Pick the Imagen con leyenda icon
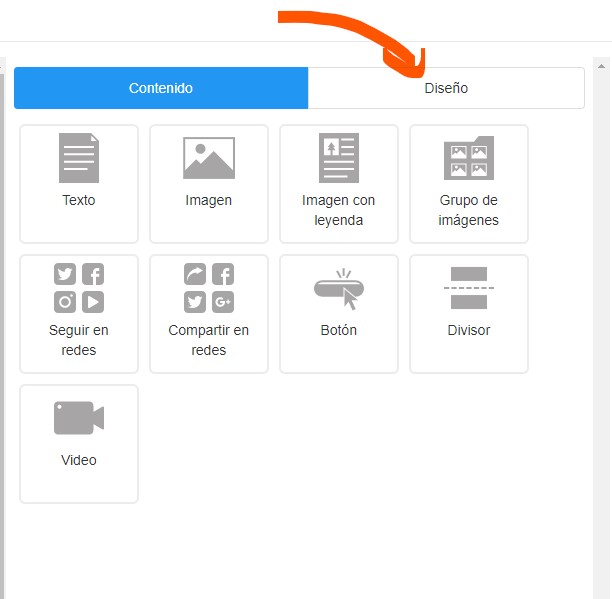This screenshot has height=599, width=612. tap(339, 158)
